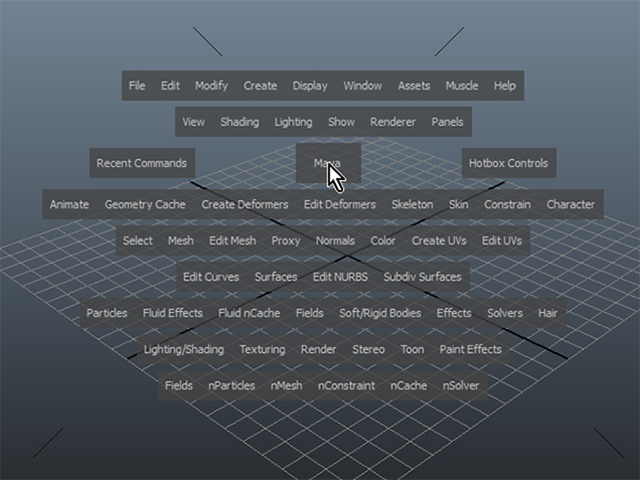Open the Fields menu beside nParticles

click(x=179, y=386)
